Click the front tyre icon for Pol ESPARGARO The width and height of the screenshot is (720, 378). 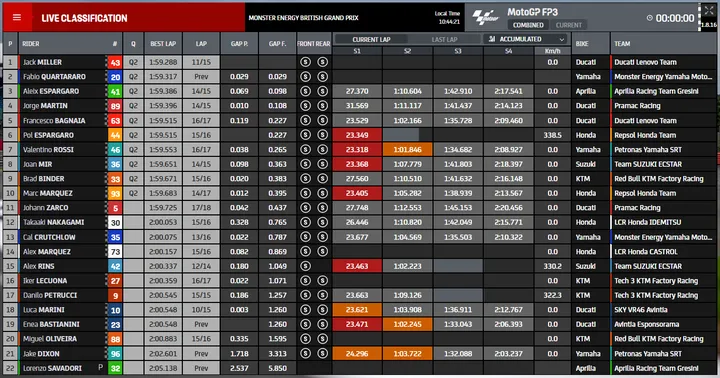[305, 135]
